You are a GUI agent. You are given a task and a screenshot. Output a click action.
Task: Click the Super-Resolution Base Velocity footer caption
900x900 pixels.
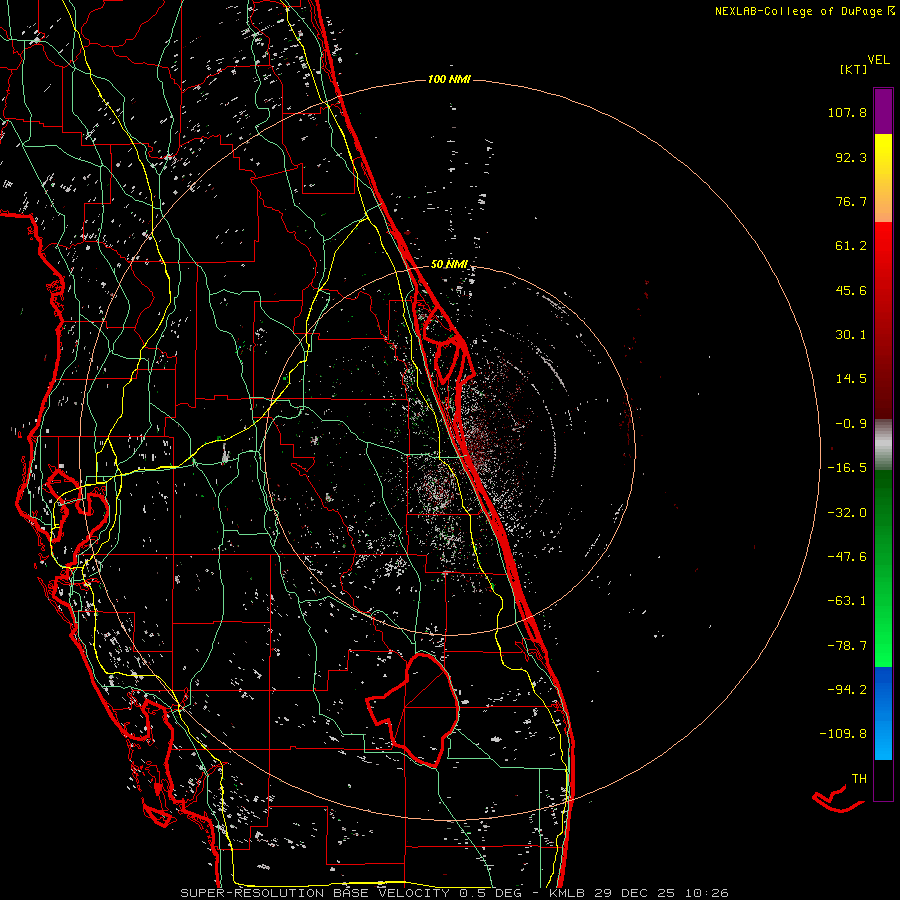point(455,893)
